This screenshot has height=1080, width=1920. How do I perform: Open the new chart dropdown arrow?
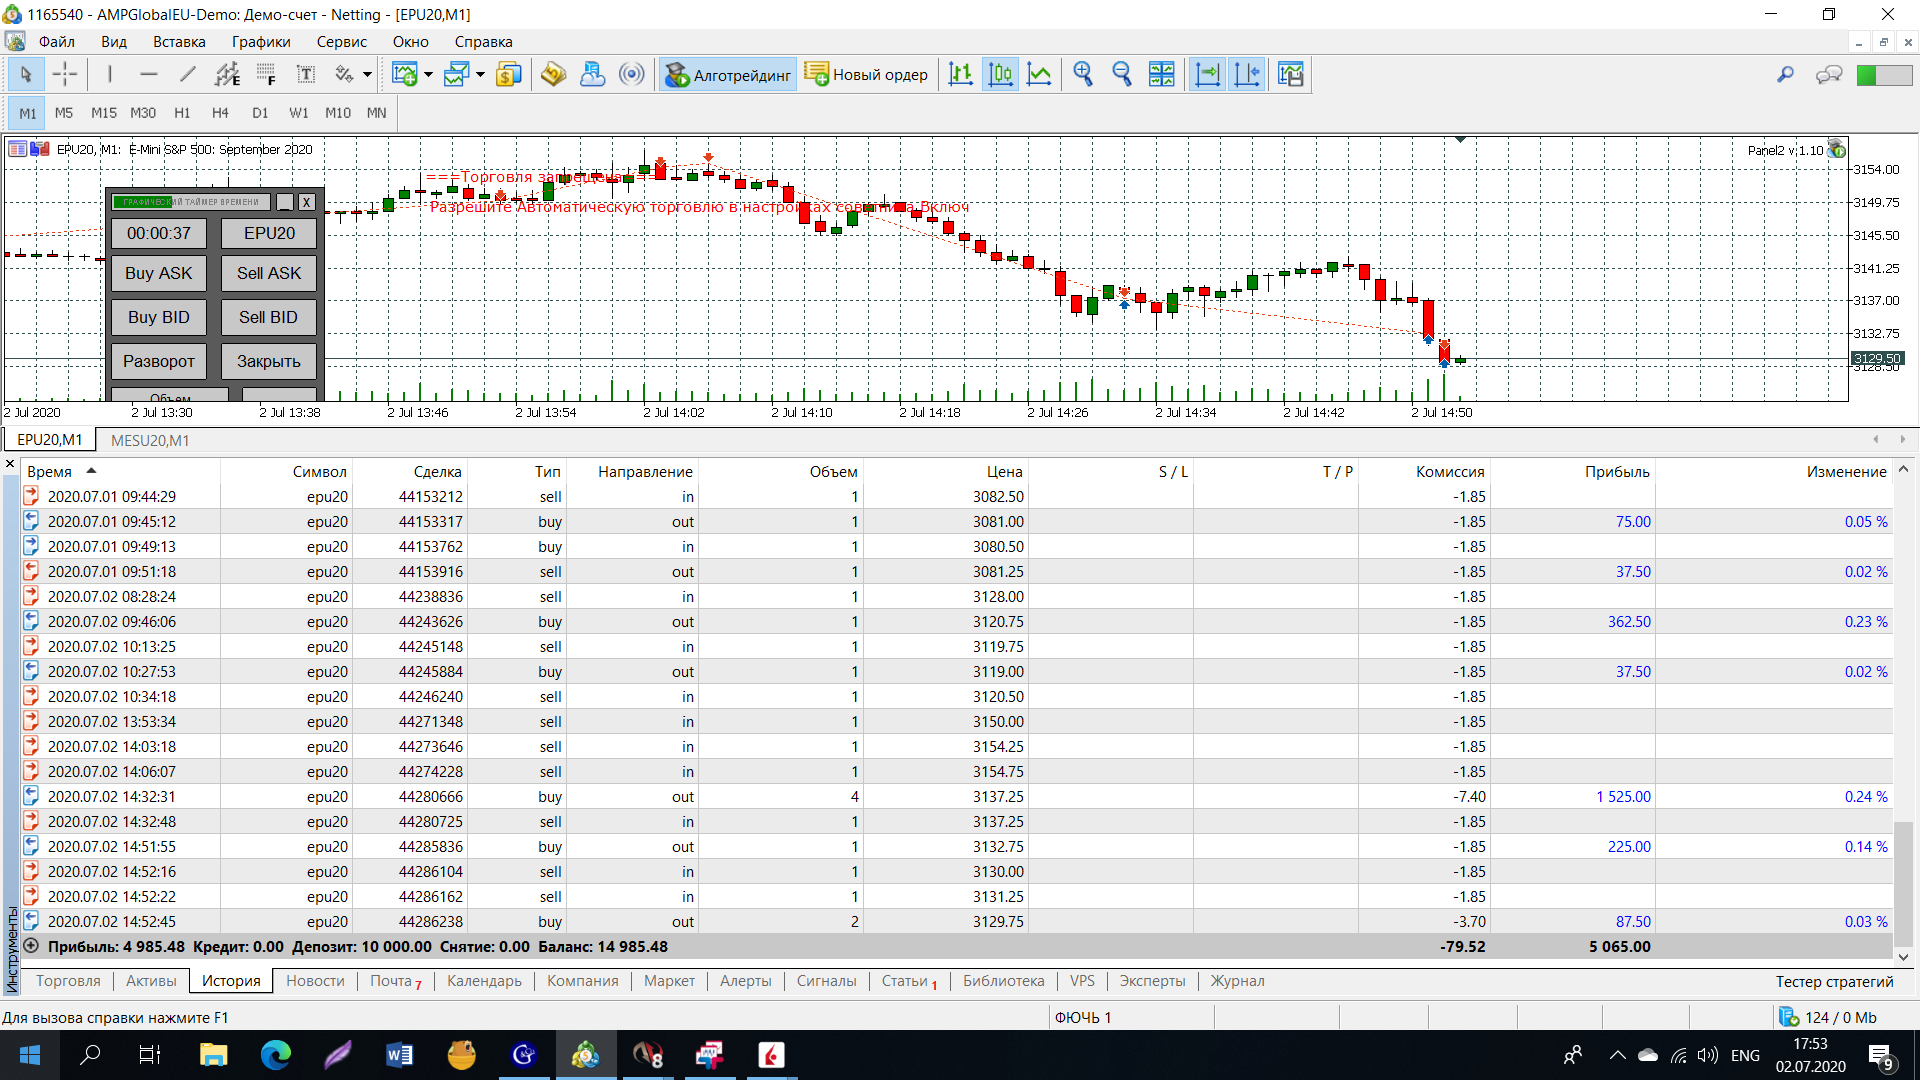(x=429, y=74)
